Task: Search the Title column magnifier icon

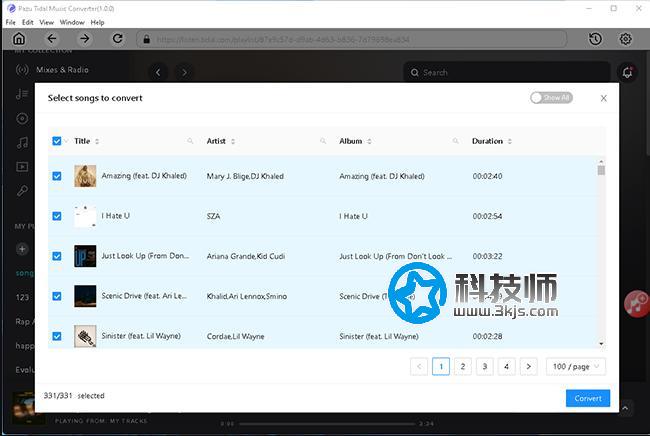Action: [190, 141]
